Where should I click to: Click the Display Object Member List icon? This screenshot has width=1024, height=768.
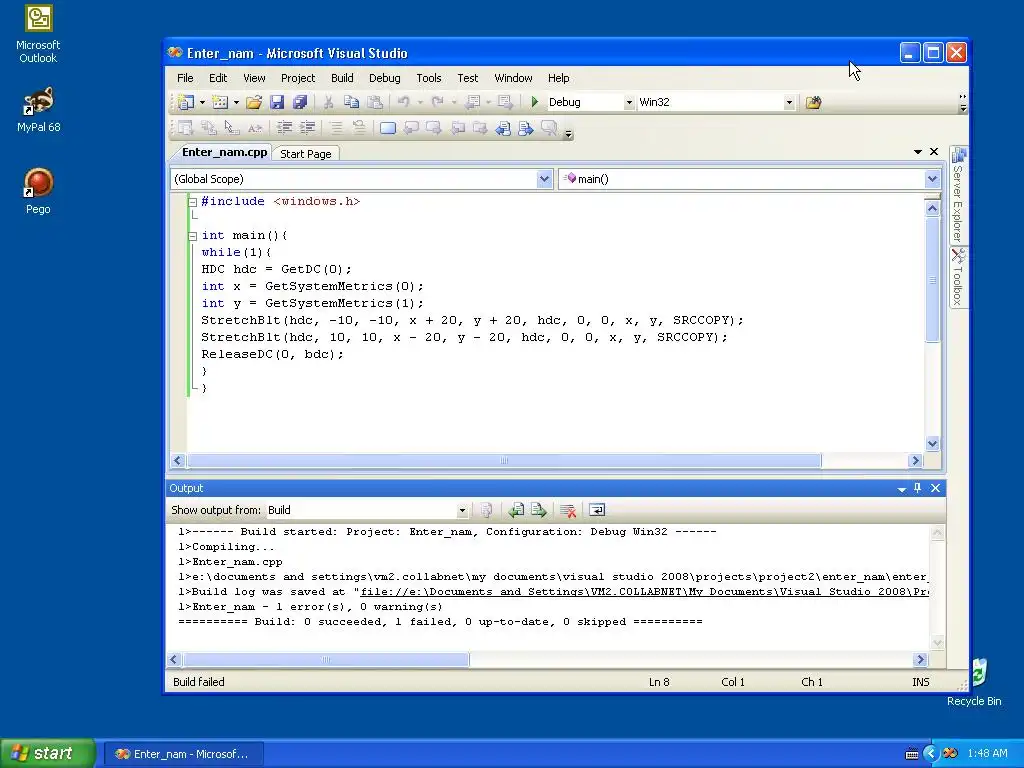click(186, 128)
